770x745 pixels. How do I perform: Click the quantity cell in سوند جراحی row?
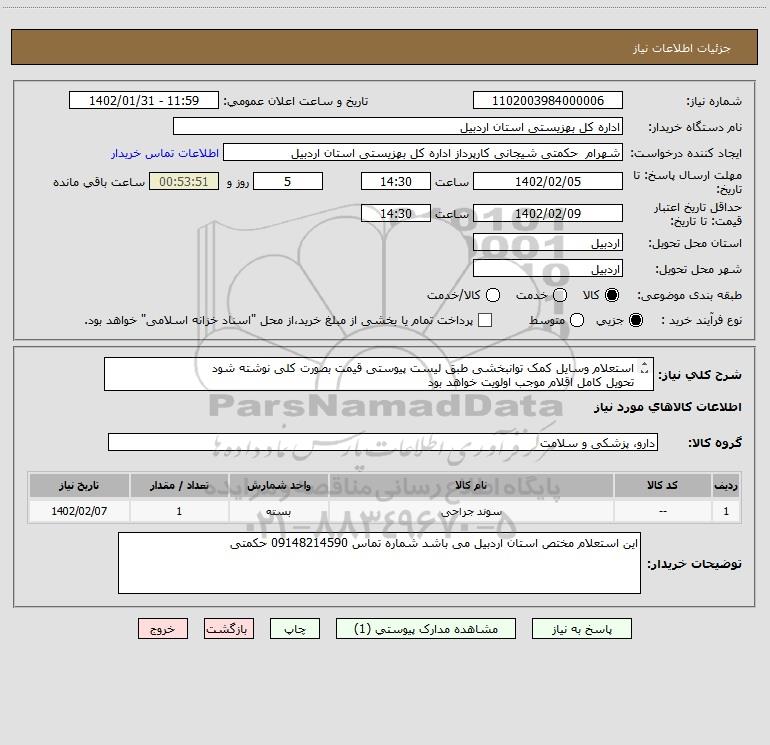[x=179, y=511]
